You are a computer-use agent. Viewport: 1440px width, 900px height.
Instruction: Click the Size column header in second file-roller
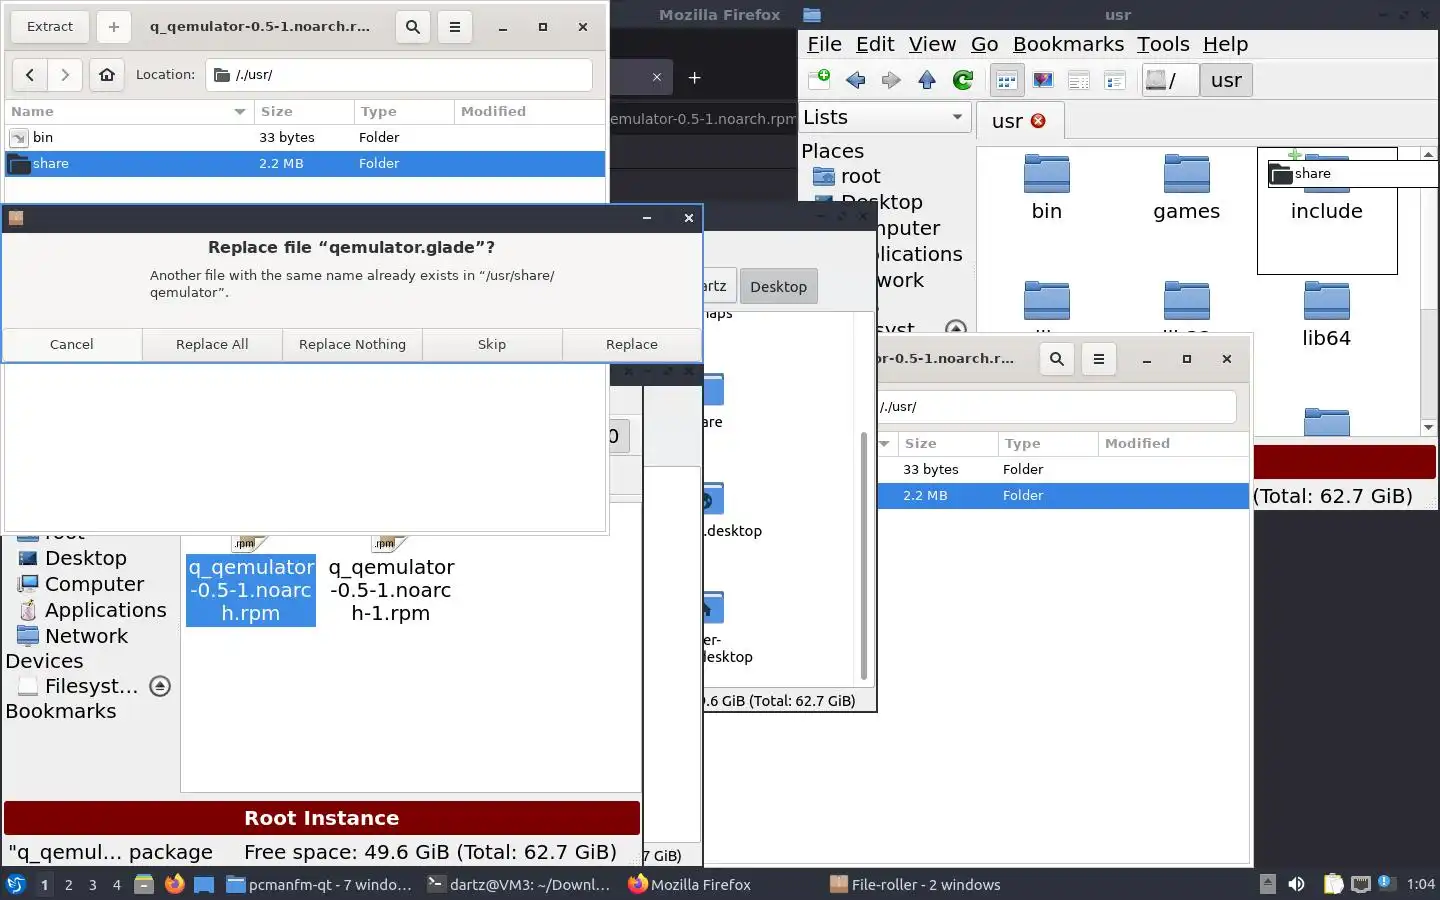click(x=948, y=443)
